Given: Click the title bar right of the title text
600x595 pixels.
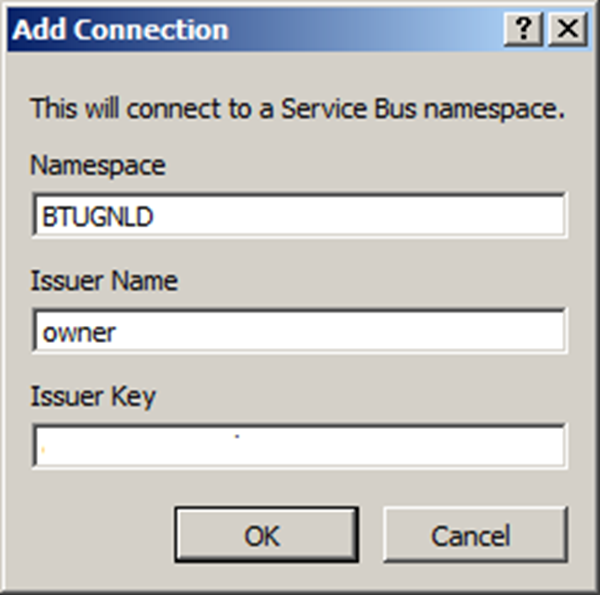Looking at the screenshot, I should [x=370, y=29].
